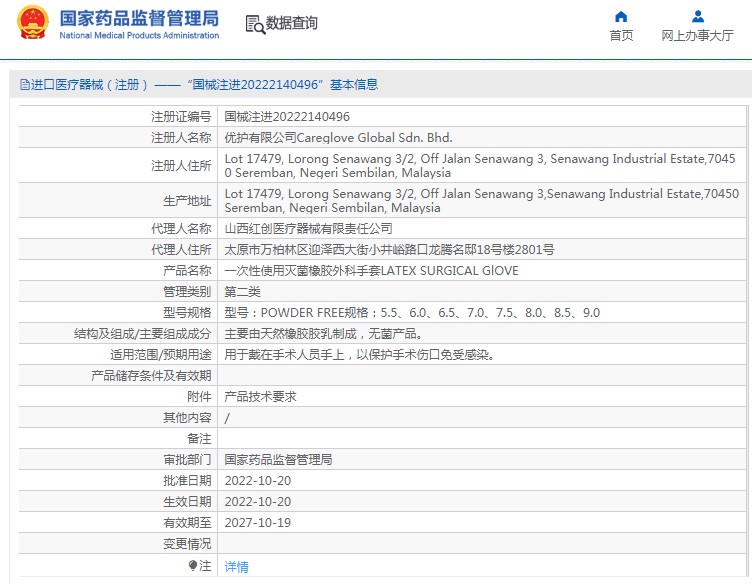Click the 其他内容 label
Viewport: 752px width, 584px height.
(x=187, y=418)
